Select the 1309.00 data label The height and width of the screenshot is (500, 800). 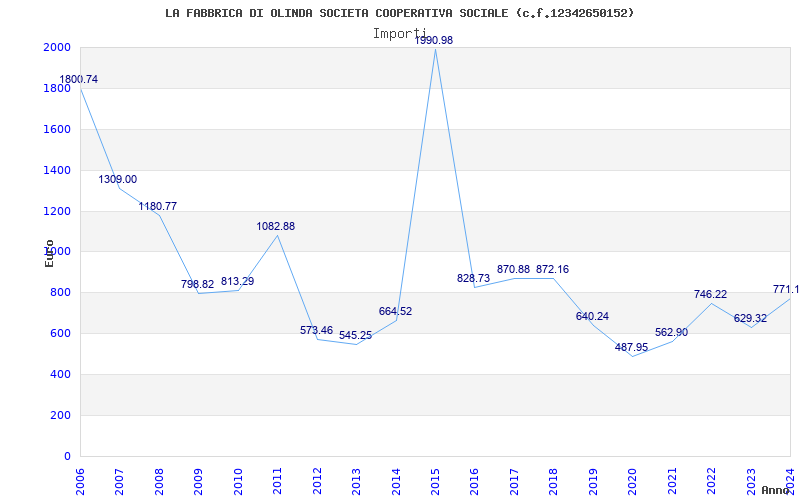[118, 180]
